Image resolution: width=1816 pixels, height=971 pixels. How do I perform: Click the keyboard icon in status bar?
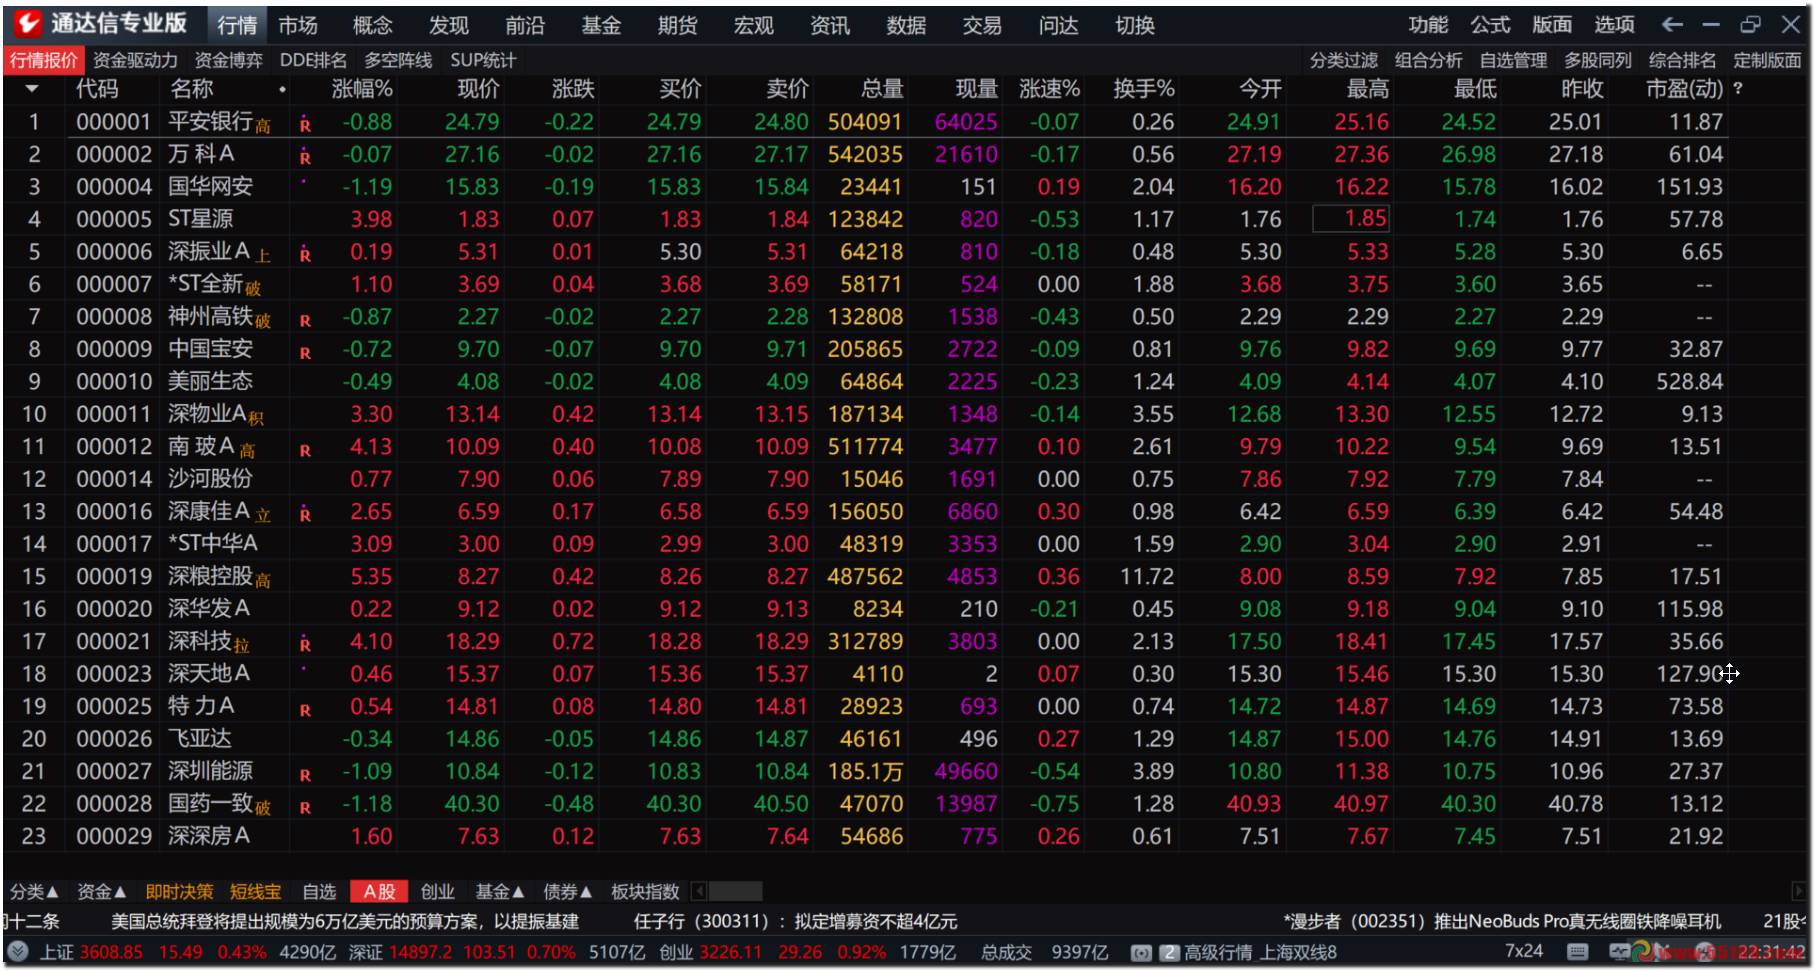click(x=1578, y=952)
